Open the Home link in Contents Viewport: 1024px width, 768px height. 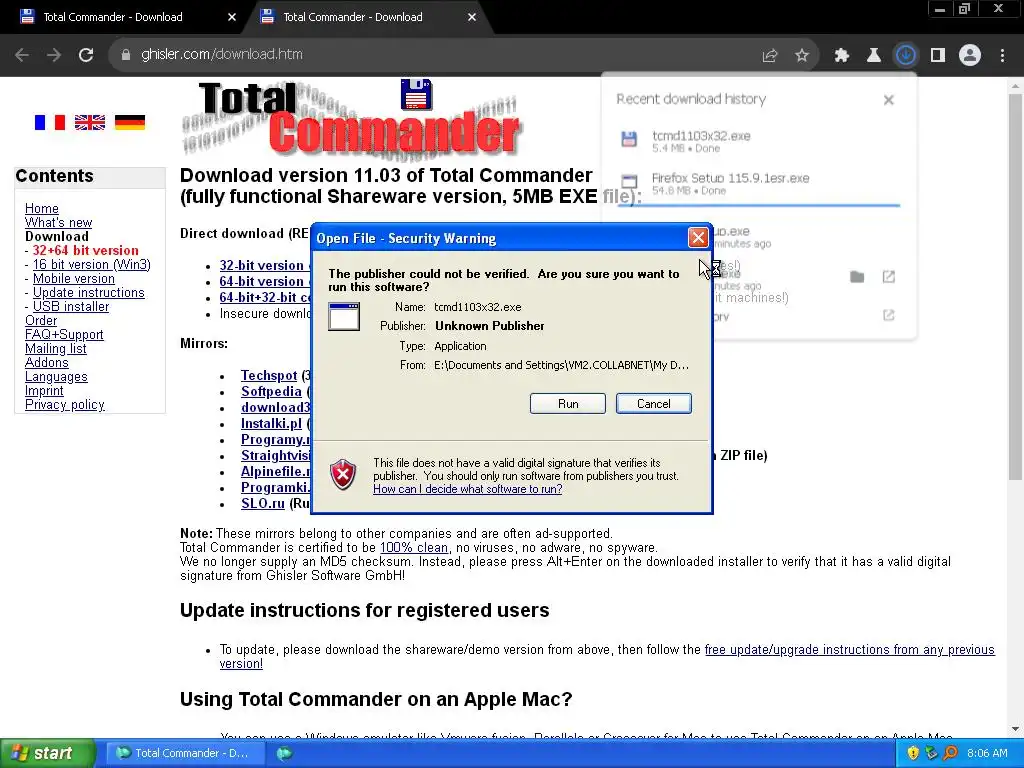point(42,208)
